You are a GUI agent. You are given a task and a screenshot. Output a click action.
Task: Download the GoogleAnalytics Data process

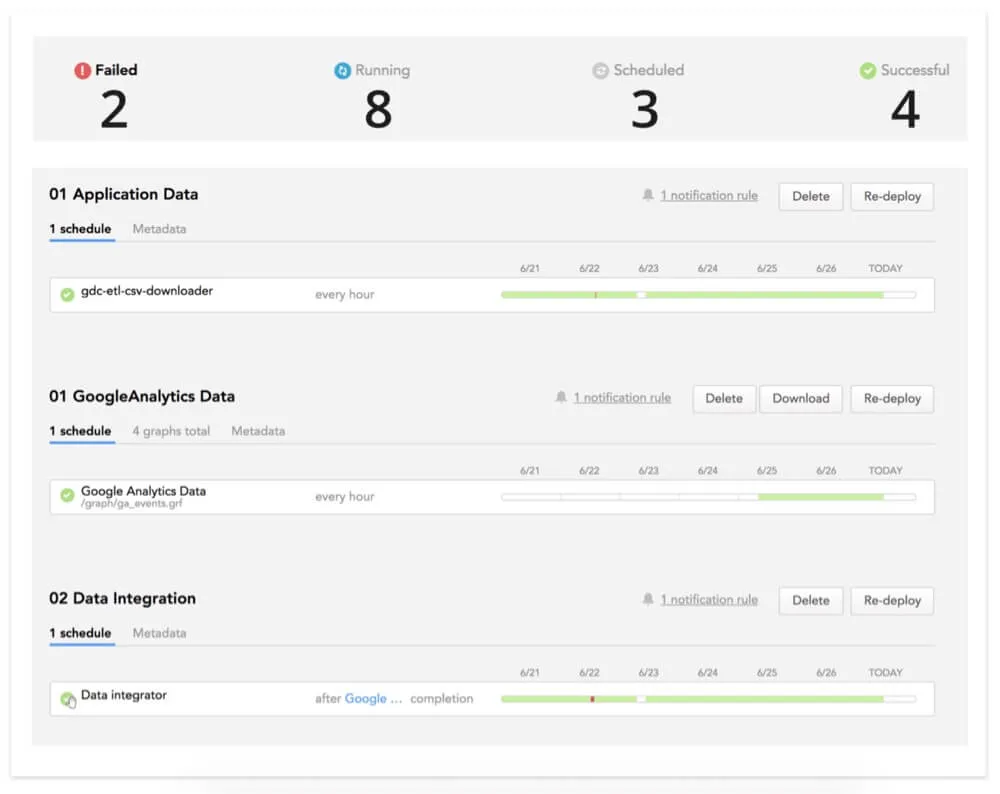pos(800,398)
